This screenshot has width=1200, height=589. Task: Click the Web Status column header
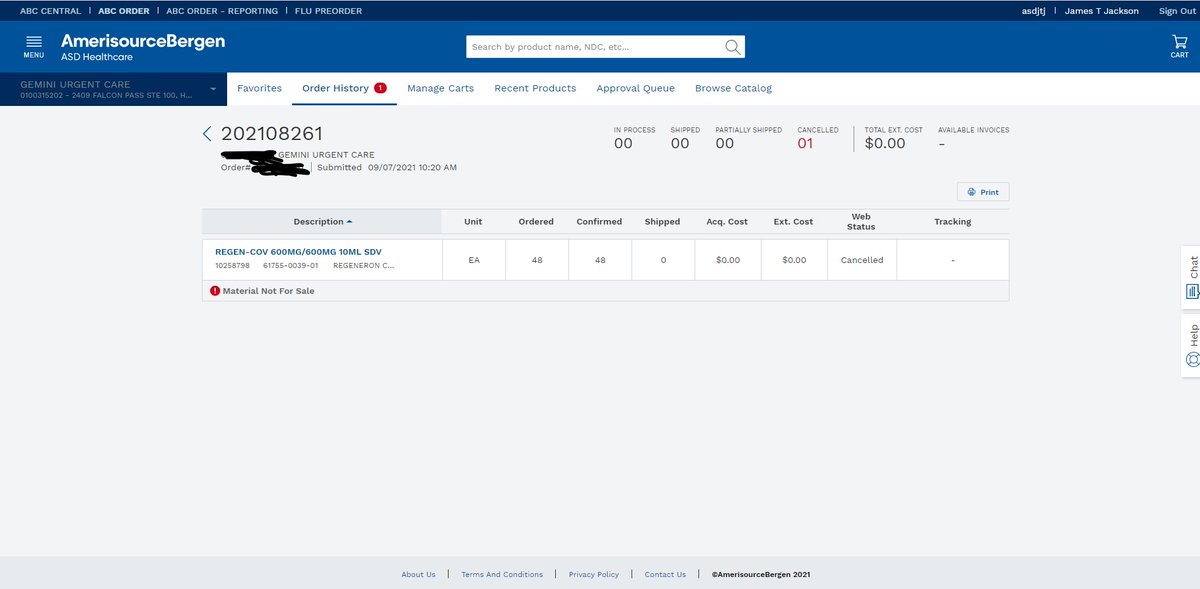(861, 221)
